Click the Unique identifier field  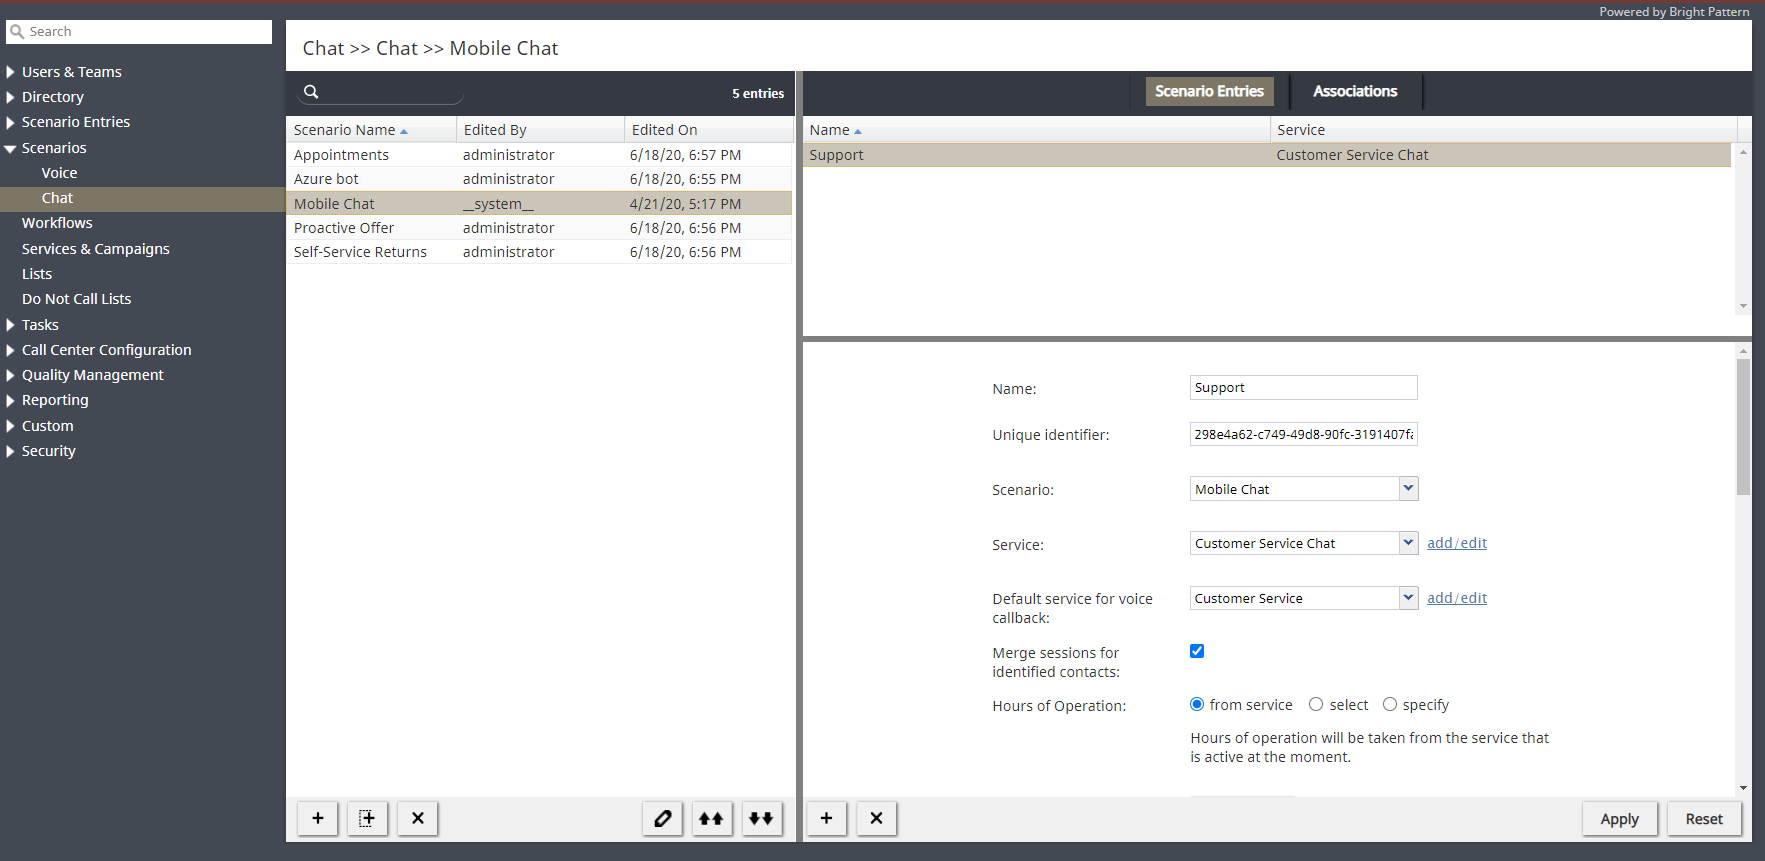1303,434
